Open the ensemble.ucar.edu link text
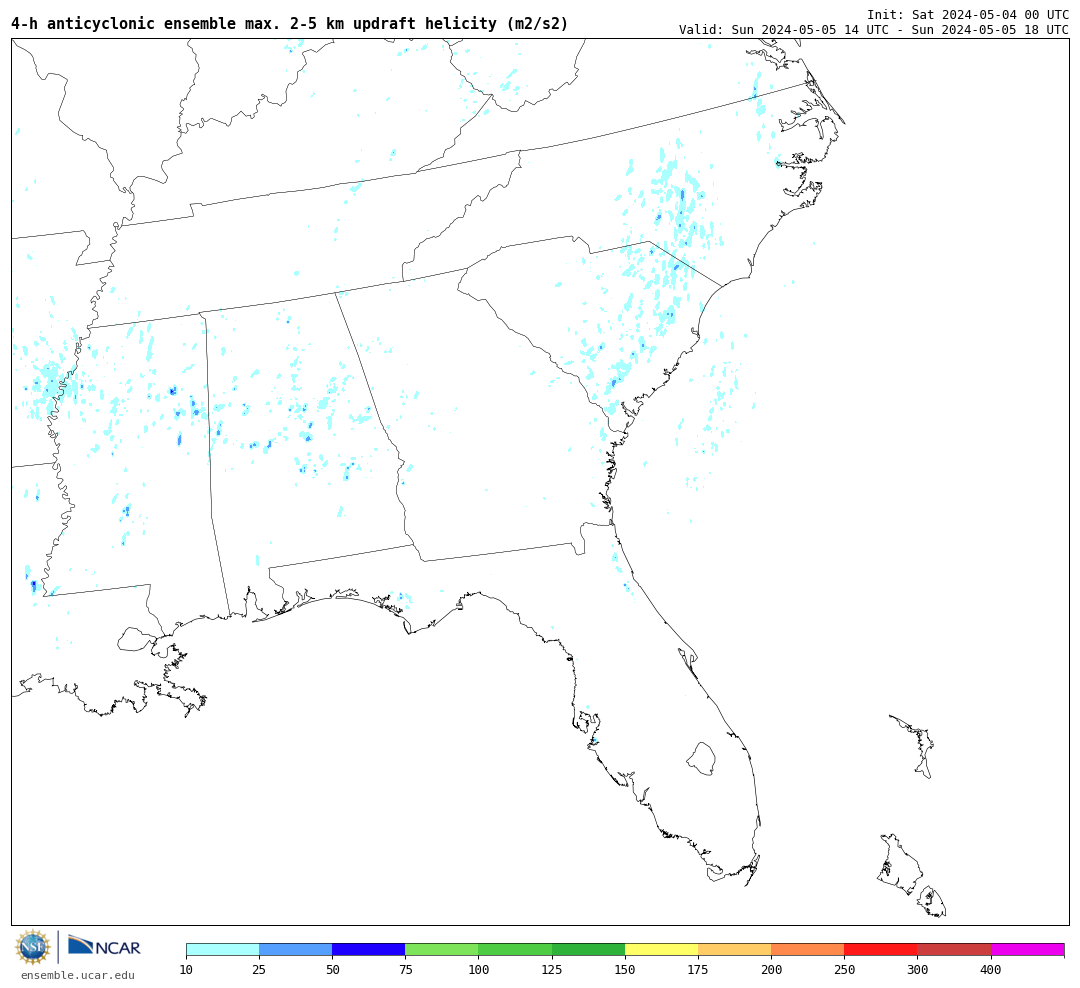 point(78,975)
